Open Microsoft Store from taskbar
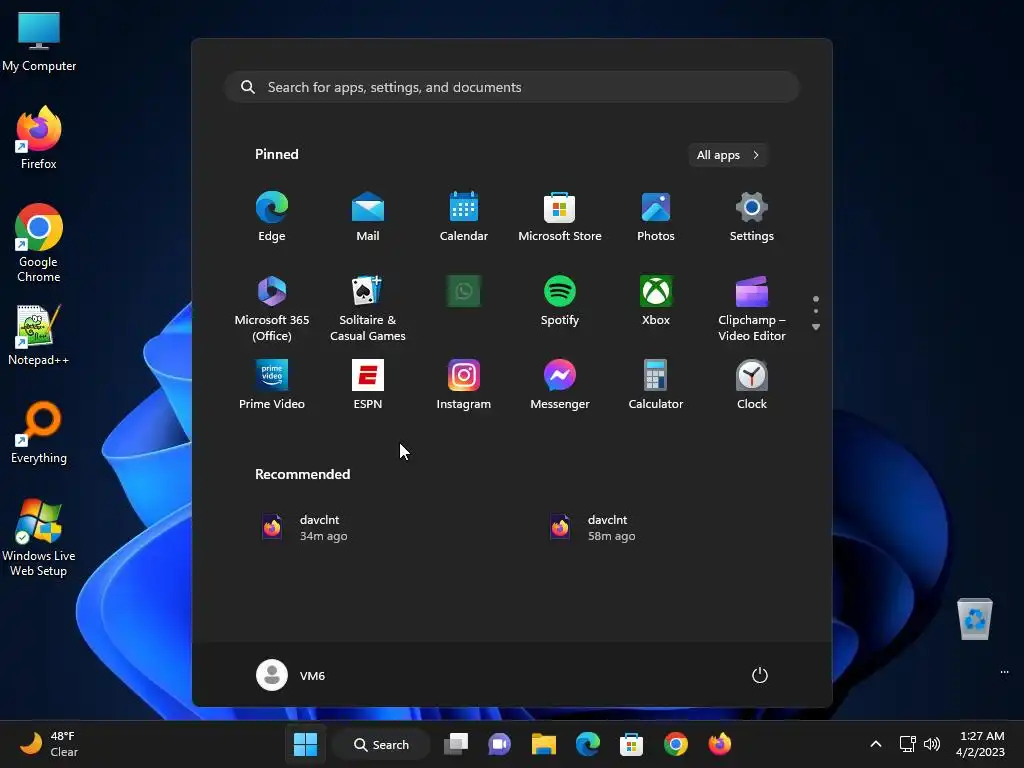The image size is (1024, 768). click(x=632, y=744)
